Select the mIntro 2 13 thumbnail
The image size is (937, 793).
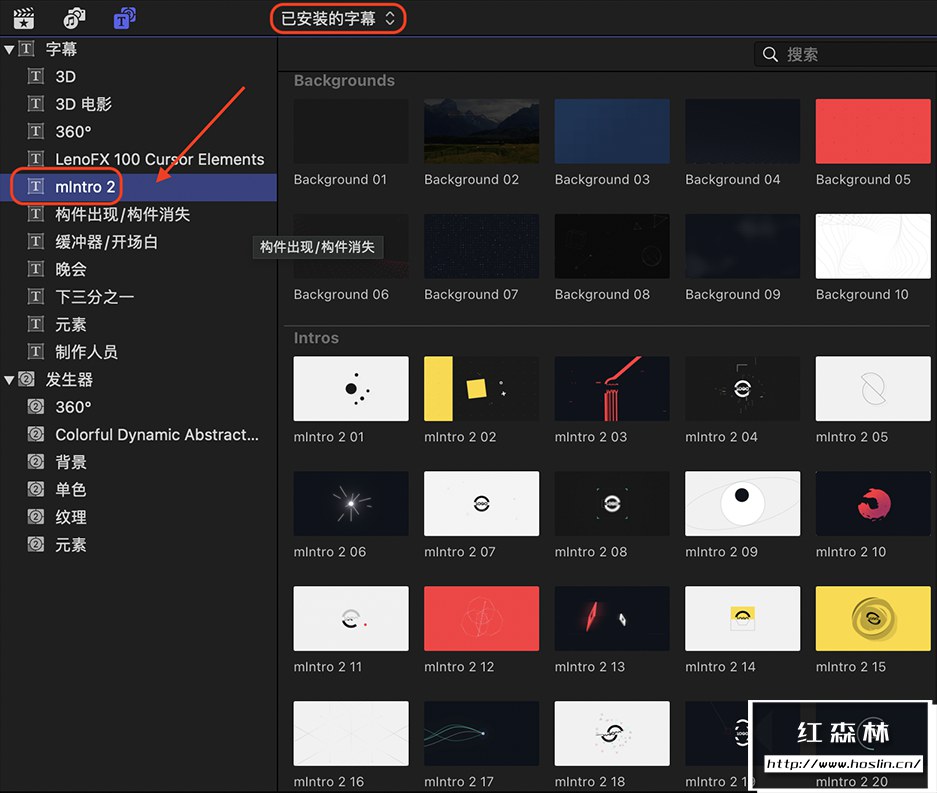(612, 618)
